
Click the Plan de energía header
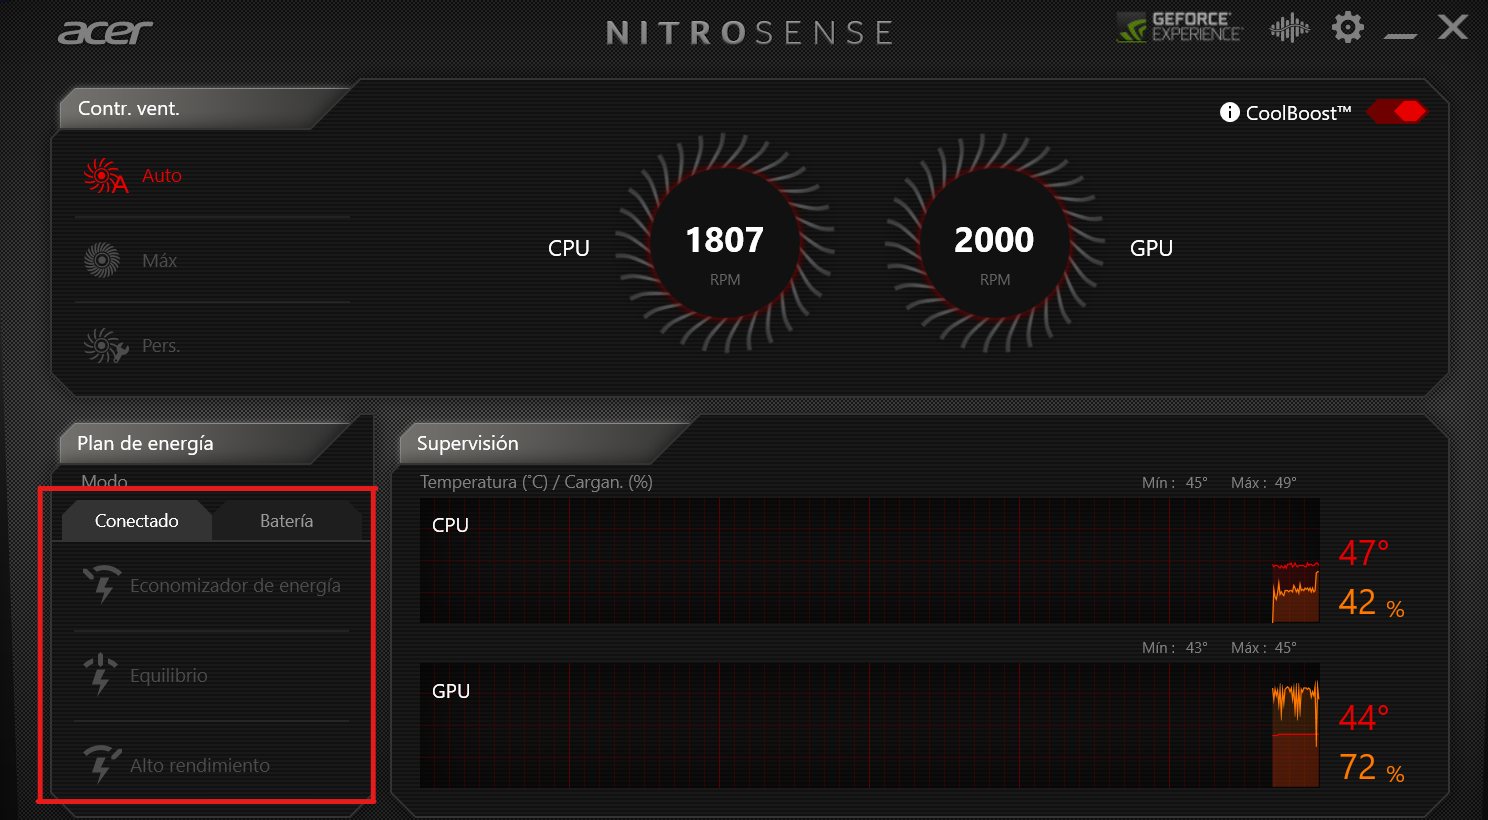coord(205,443)
